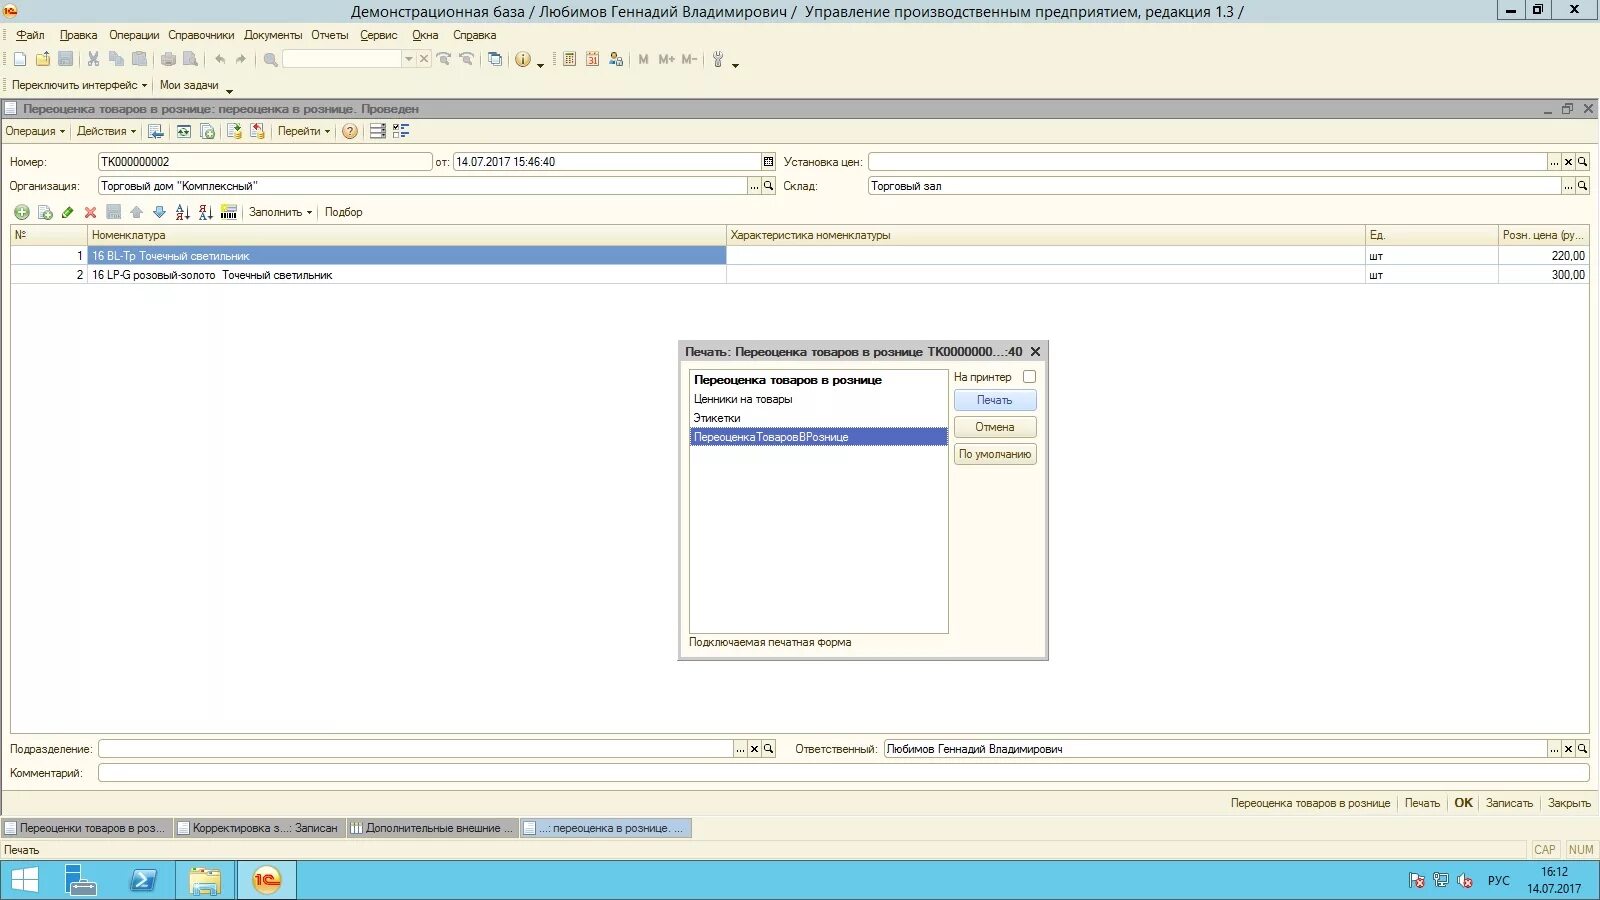Open the 'Справочники' menu

[201, 35]
